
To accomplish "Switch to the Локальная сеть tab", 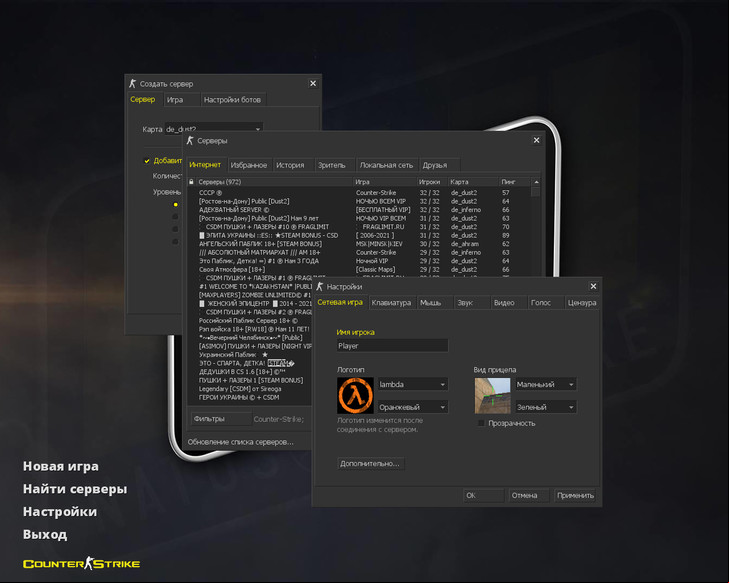I will pyautogui.click(x=386, y=165).
